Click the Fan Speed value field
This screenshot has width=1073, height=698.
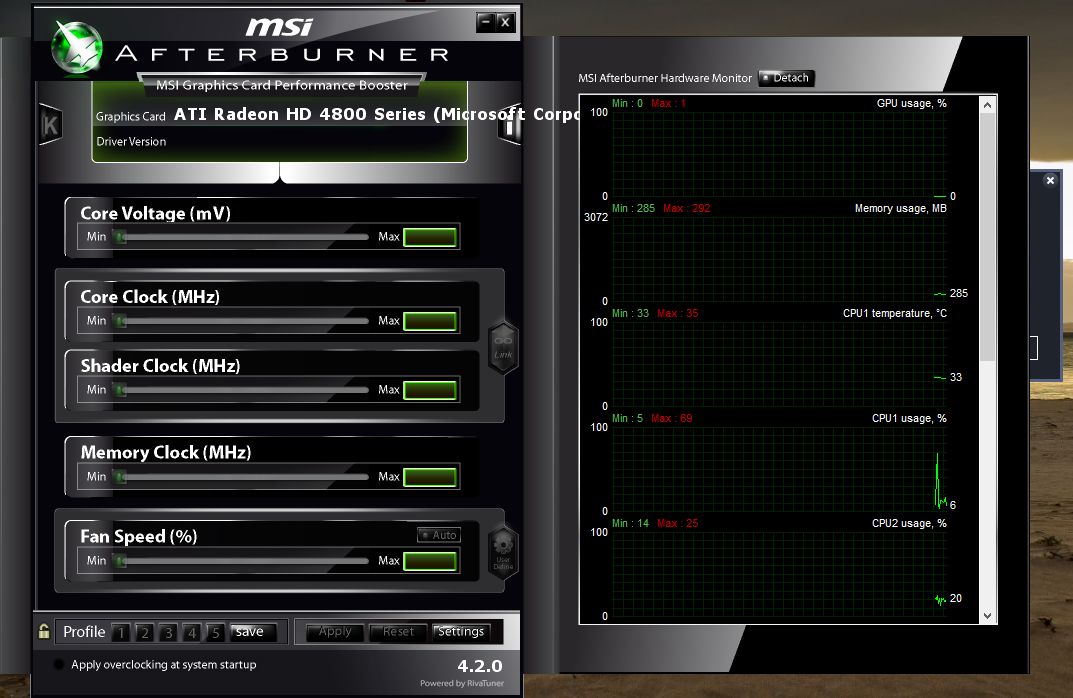pos(430,561)
